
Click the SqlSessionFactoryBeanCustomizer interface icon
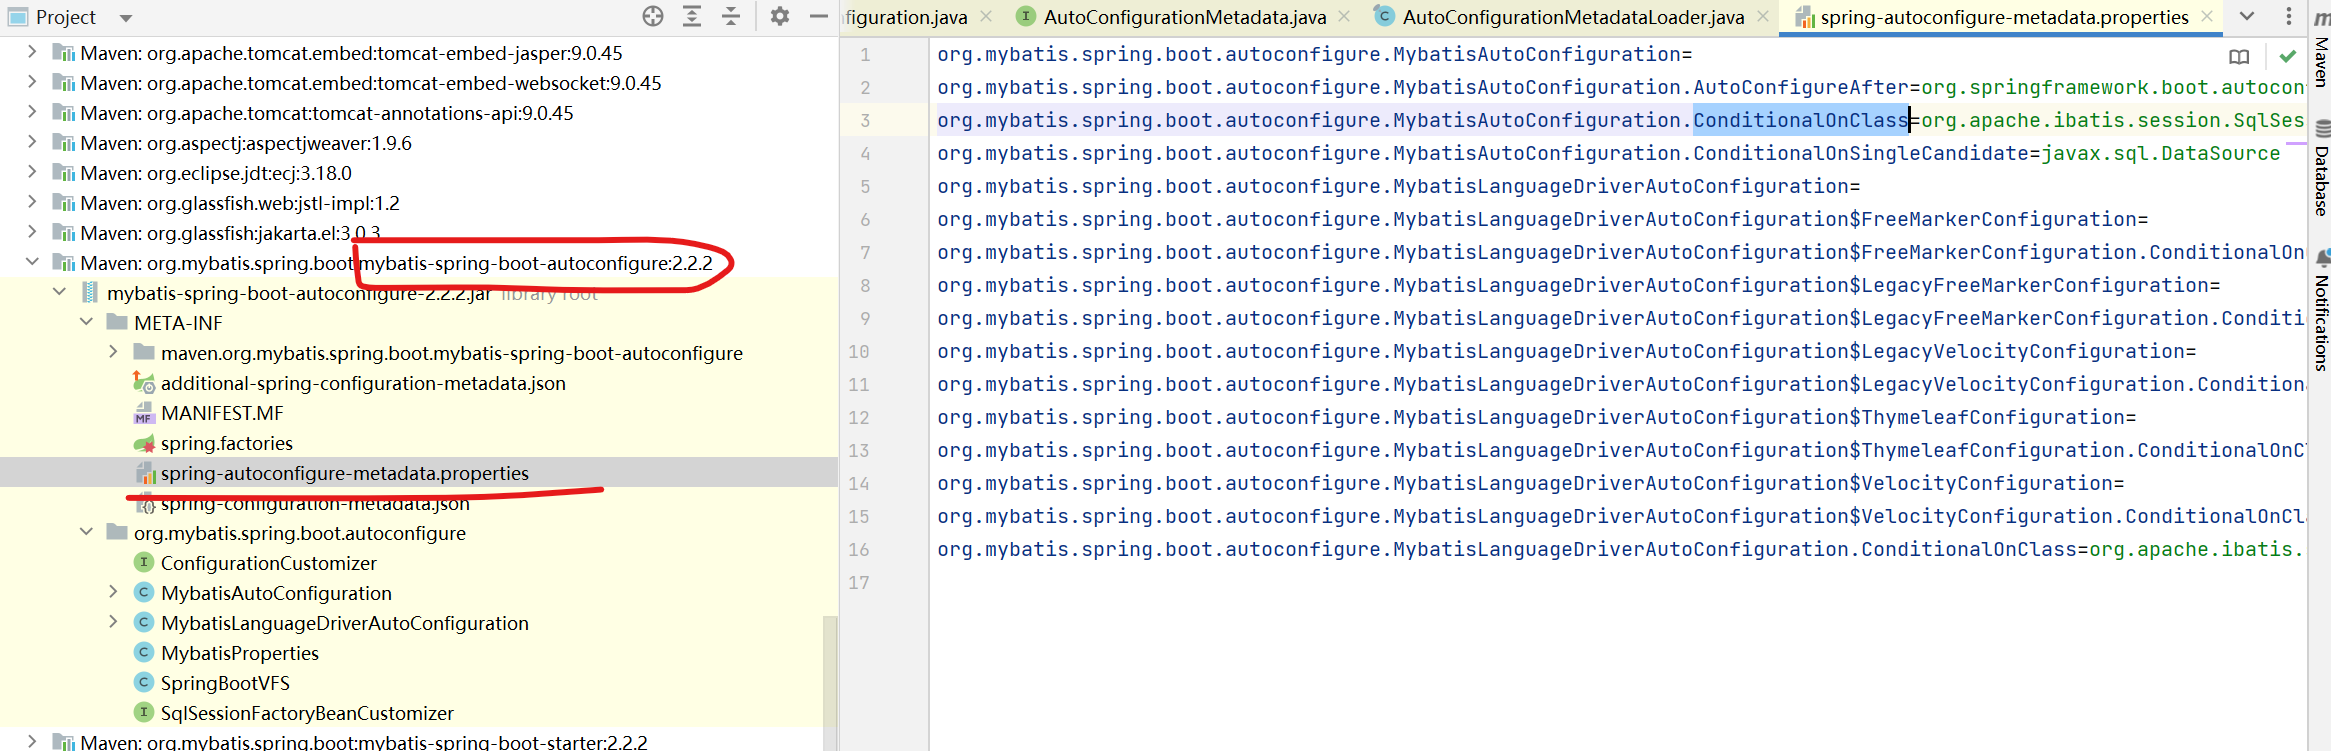pos(144,712)
